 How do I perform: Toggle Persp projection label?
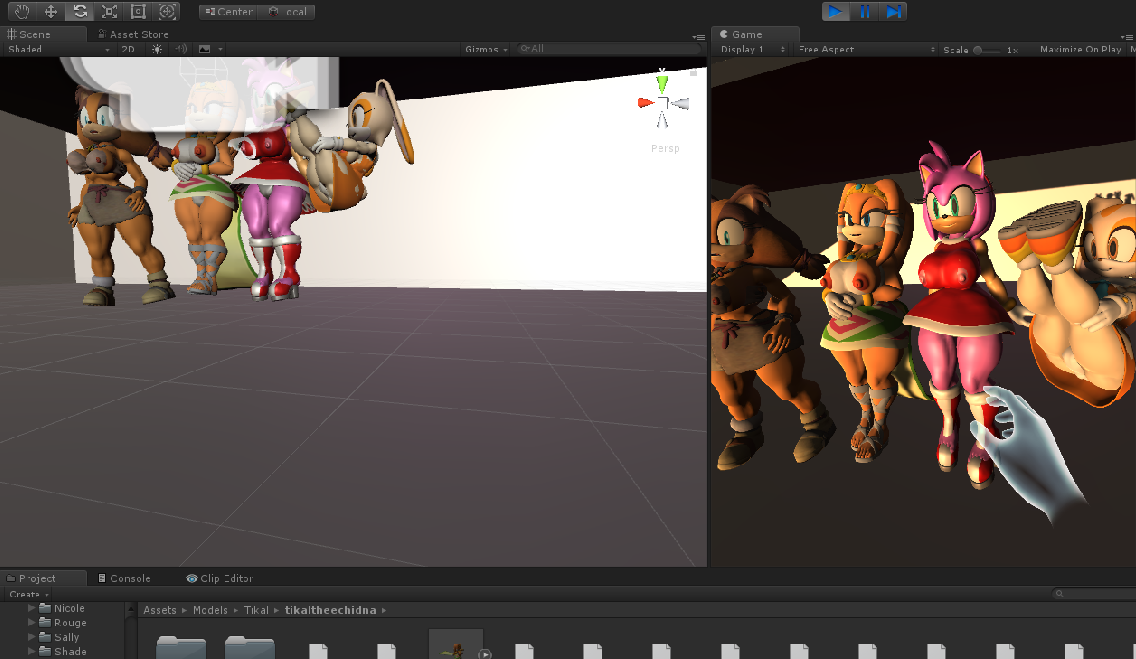(665, 148)
